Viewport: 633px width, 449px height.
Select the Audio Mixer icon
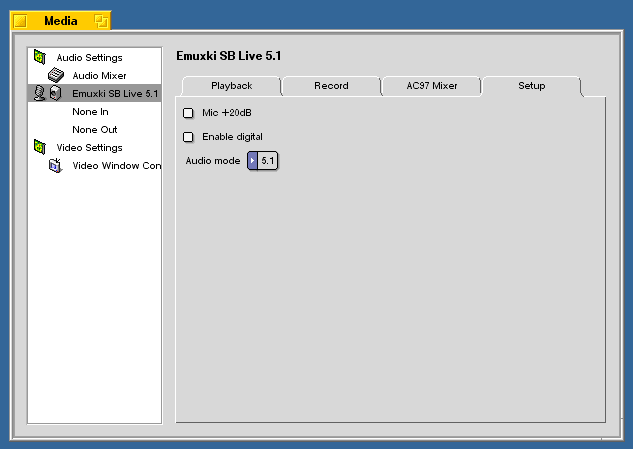(56, 76)
